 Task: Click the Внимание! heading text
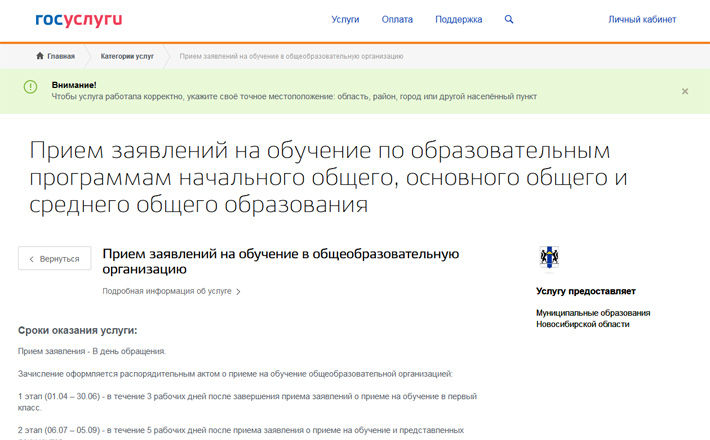click(74, 85)
